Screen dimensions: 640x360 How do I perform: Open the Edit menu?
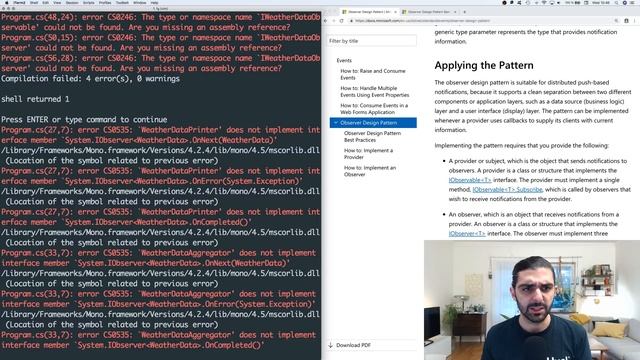45,2
